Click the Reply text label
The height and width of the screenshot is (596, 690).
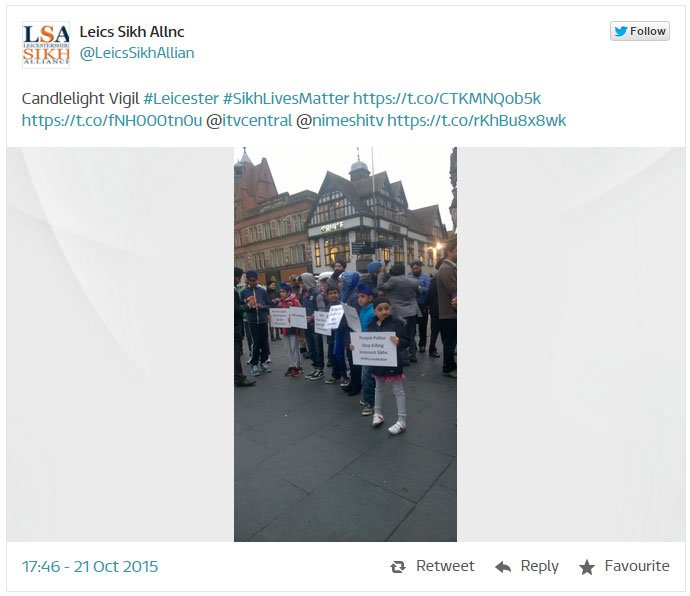click(x=540, y=567)
